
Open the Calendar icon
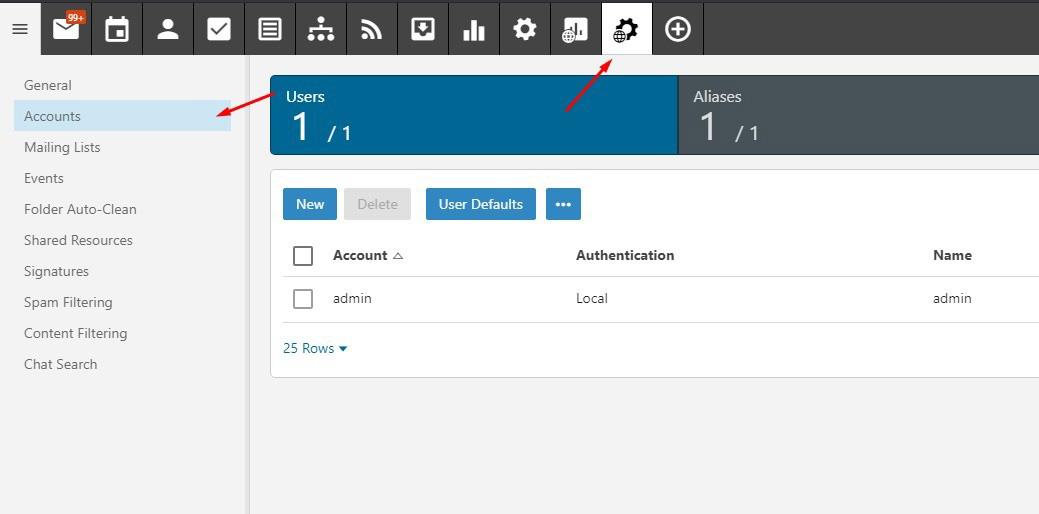click(x=117, y=29)
